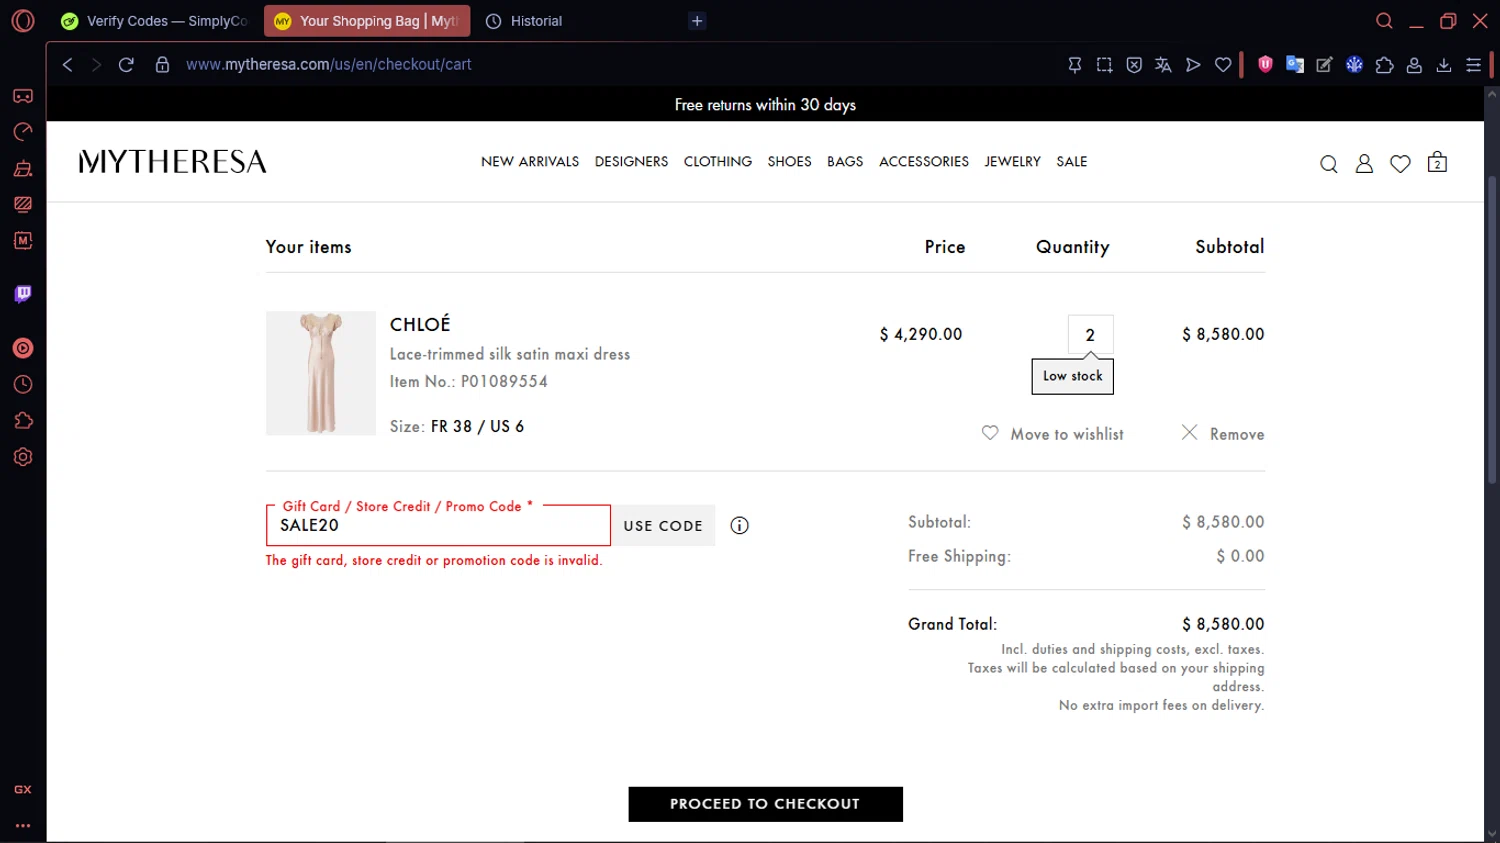The width and height of the screenshot is (1500, 843).
Task: Open the shopping bag icon showing 2
Action: click(x=1437, y=162)
